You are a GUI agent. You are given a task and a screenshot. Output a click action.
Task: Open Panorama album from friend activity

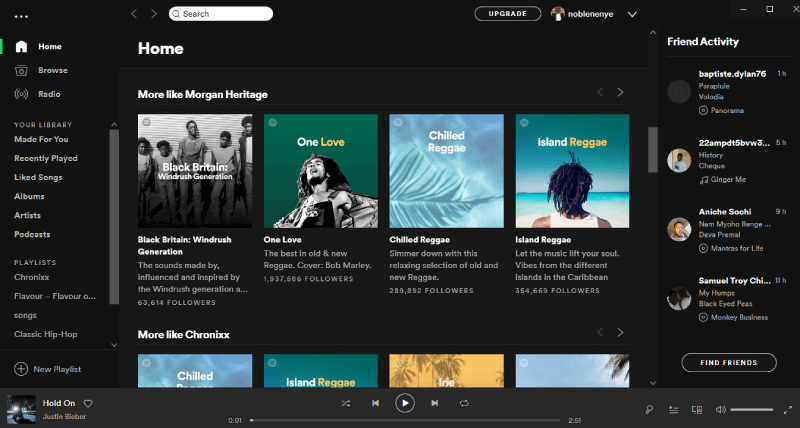coord(727,110)
